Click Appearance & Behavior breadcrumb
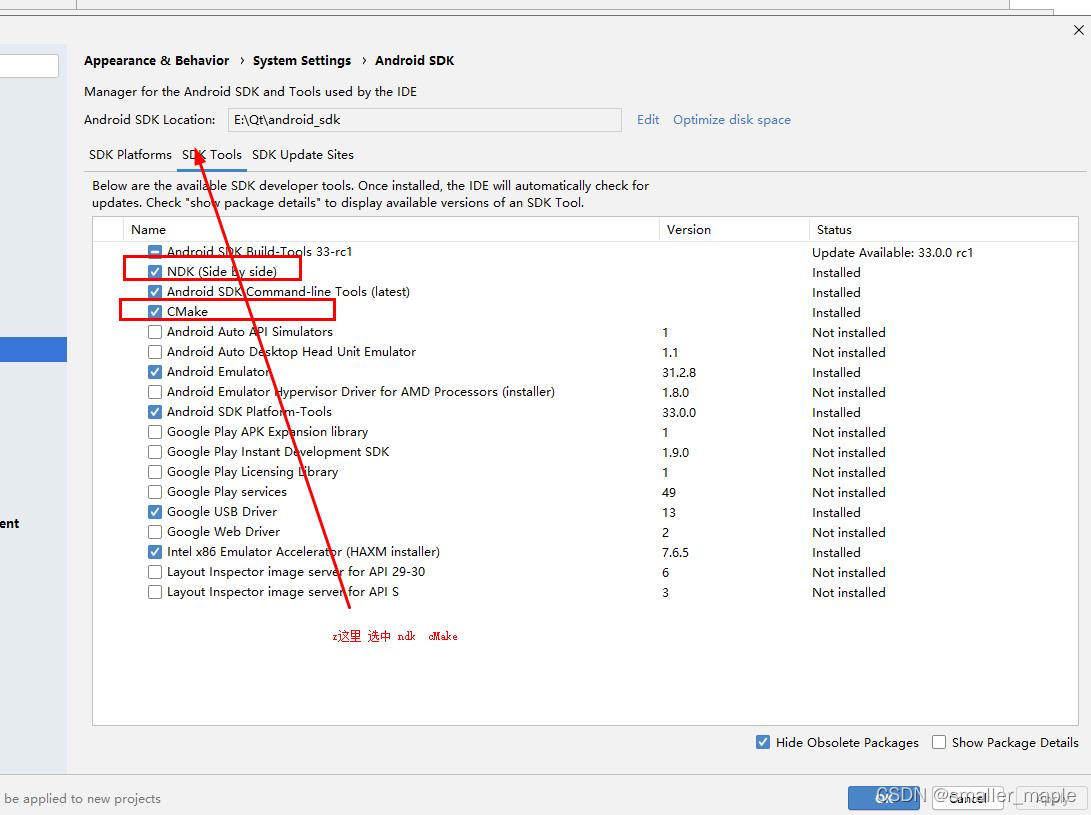 157,61
